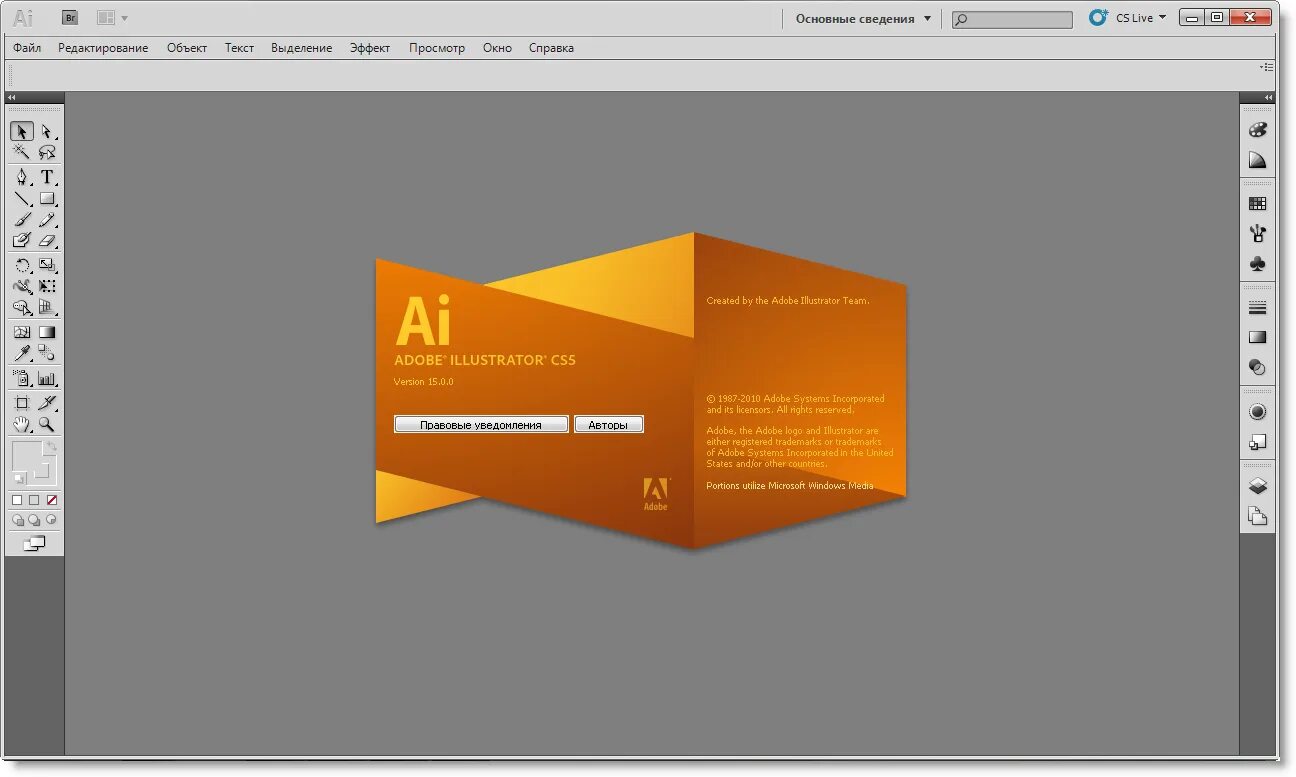
Task: Select the Direct Selection tool
Action: point(47,131)
